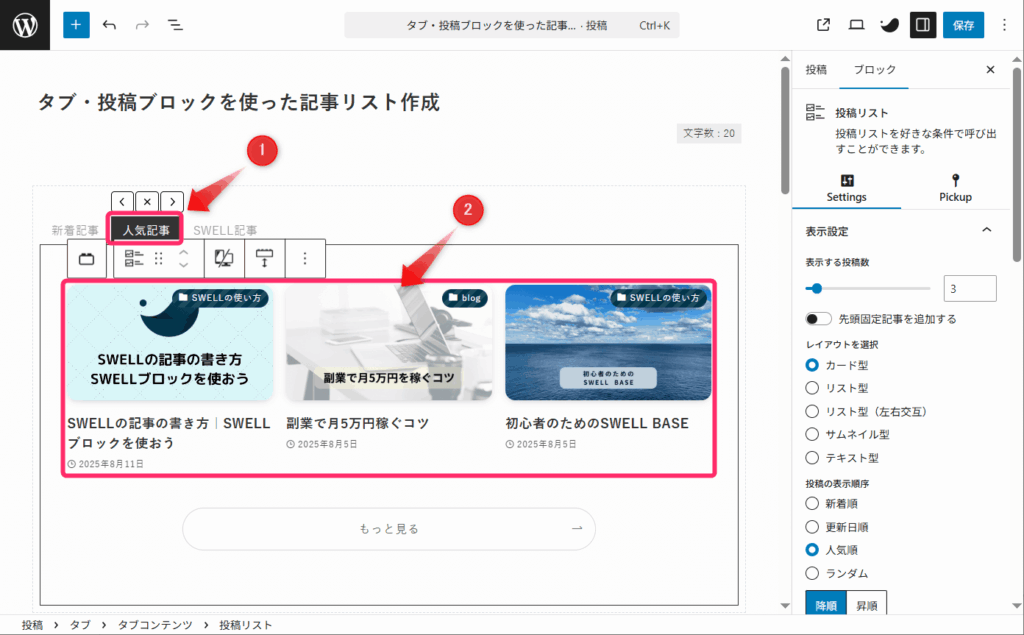Viewport: 1024px width, 635px height.
Task: Click the post title heading
Action: coord(238,102)
